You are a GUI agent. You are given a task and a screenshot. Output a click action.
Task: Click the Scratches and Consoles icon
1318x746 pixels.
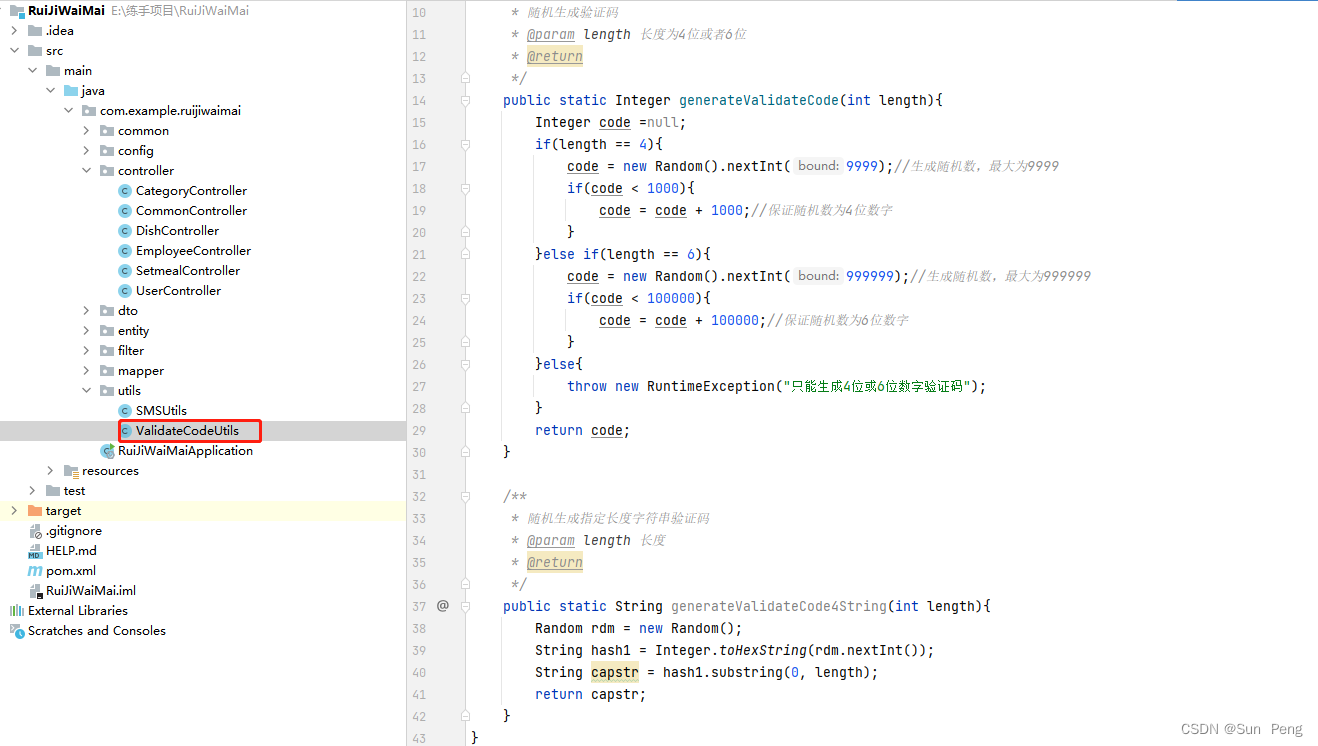coord(17,631)
